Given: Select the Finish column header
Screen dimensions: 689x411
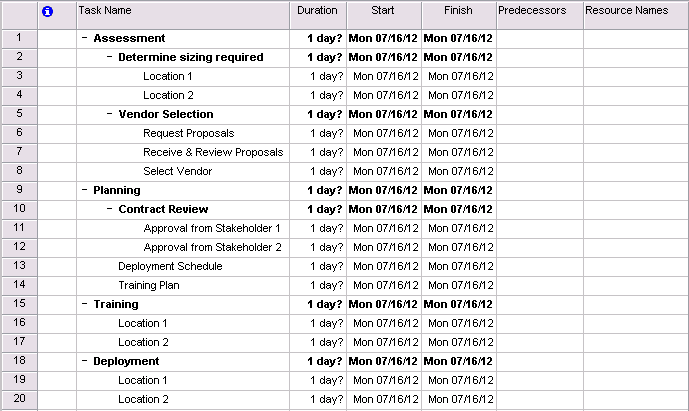Looking at the screenshot, I should click(458, 11).
